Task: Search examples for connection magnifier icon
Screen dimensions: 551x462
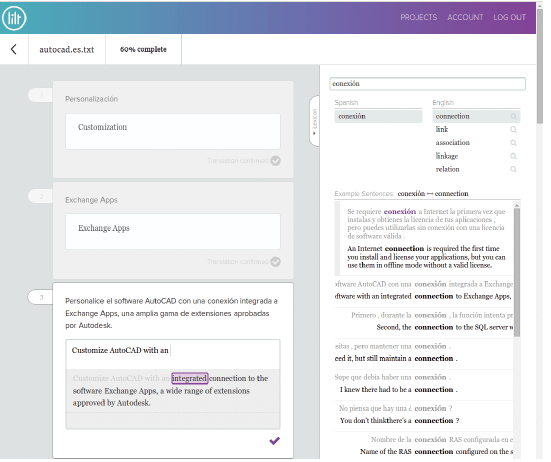Action: pos(513,116)
